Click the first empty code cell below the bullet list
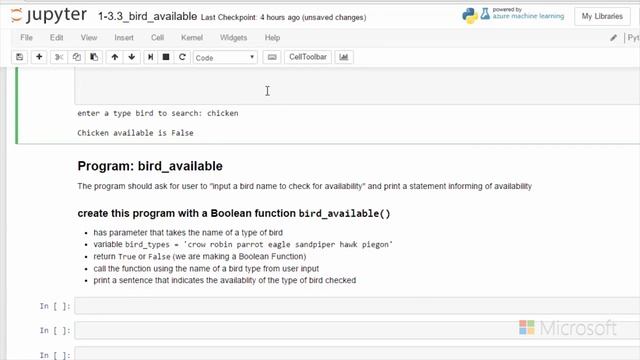640x360 pixels. tap(357, 306)
